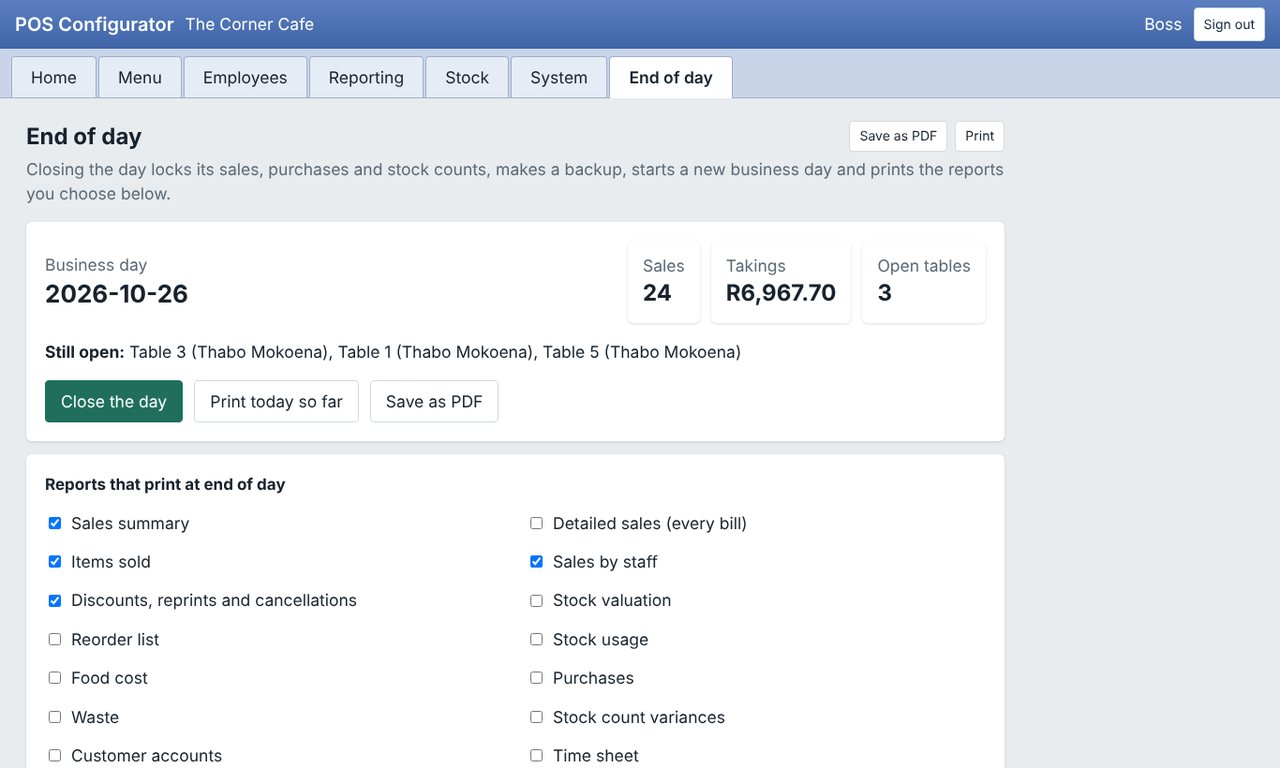Go to the Reporting tab
Screen dimensions: 1280x768
366,78
